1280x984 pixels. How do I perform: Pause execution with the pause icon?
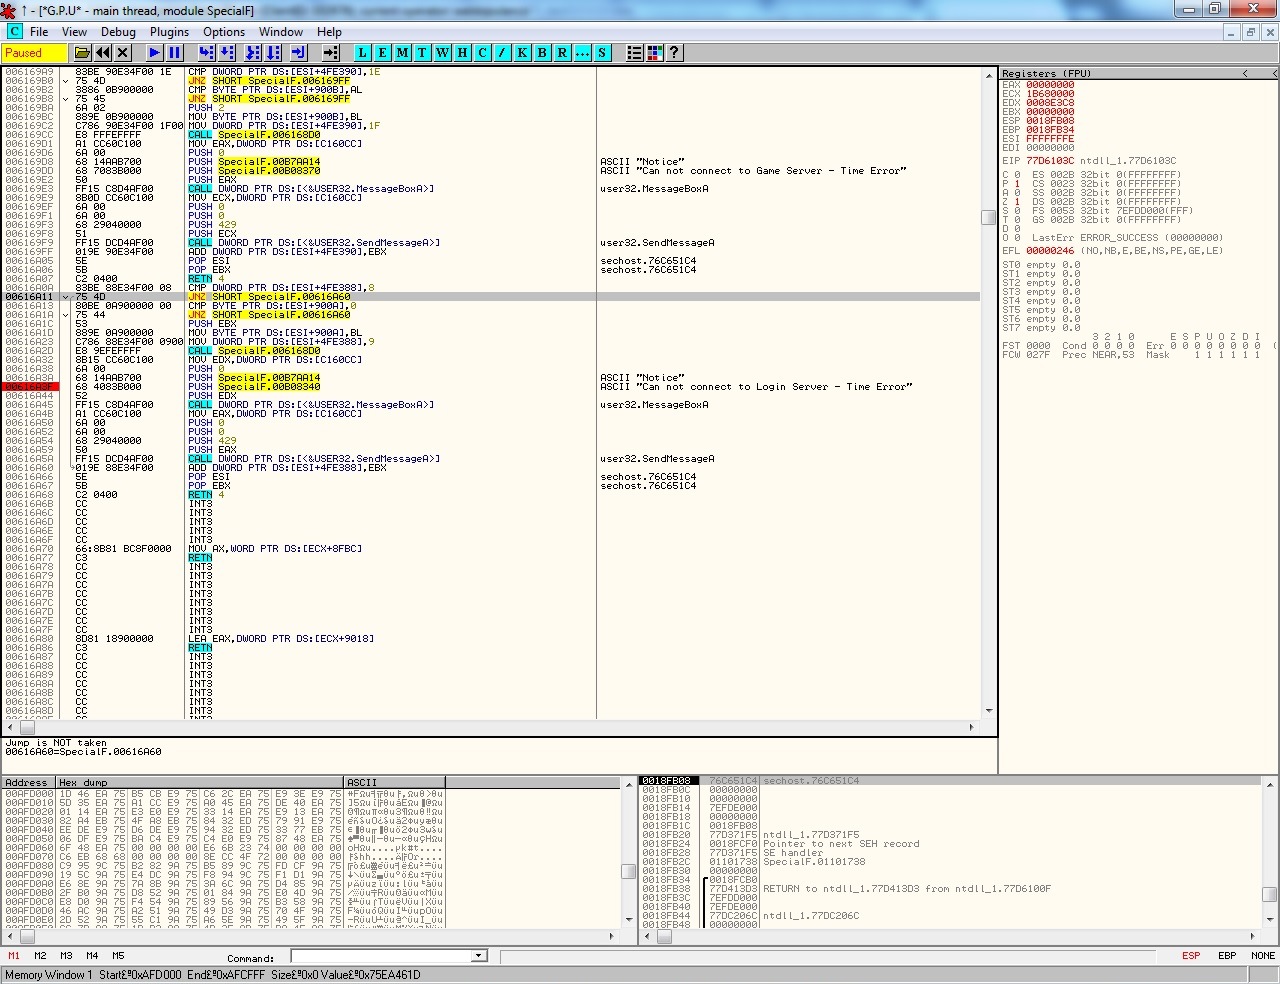(174, 53)
